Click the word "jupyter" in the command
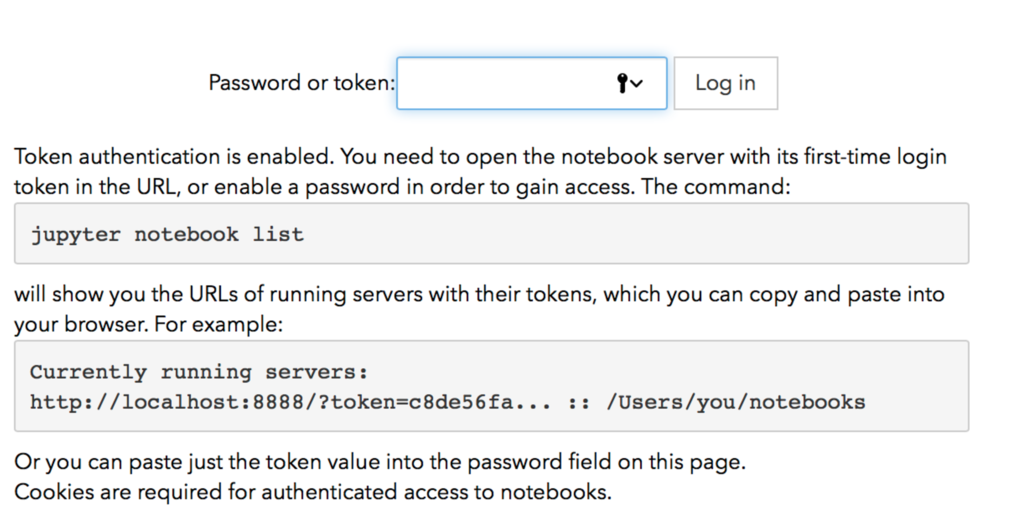This screenshot has height=525, width=1024. pos(75,234)
